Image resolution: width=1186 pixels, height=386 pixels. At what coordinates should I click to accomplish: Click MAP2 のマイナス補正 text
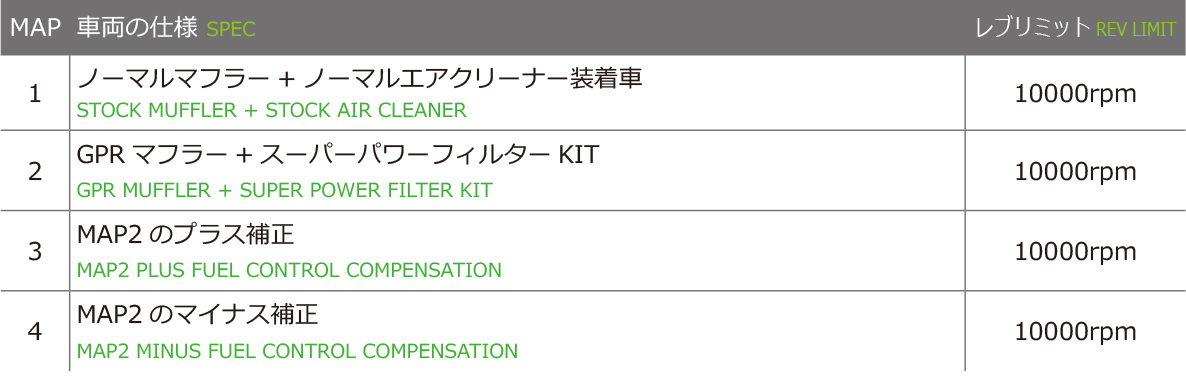click(197, 315)
